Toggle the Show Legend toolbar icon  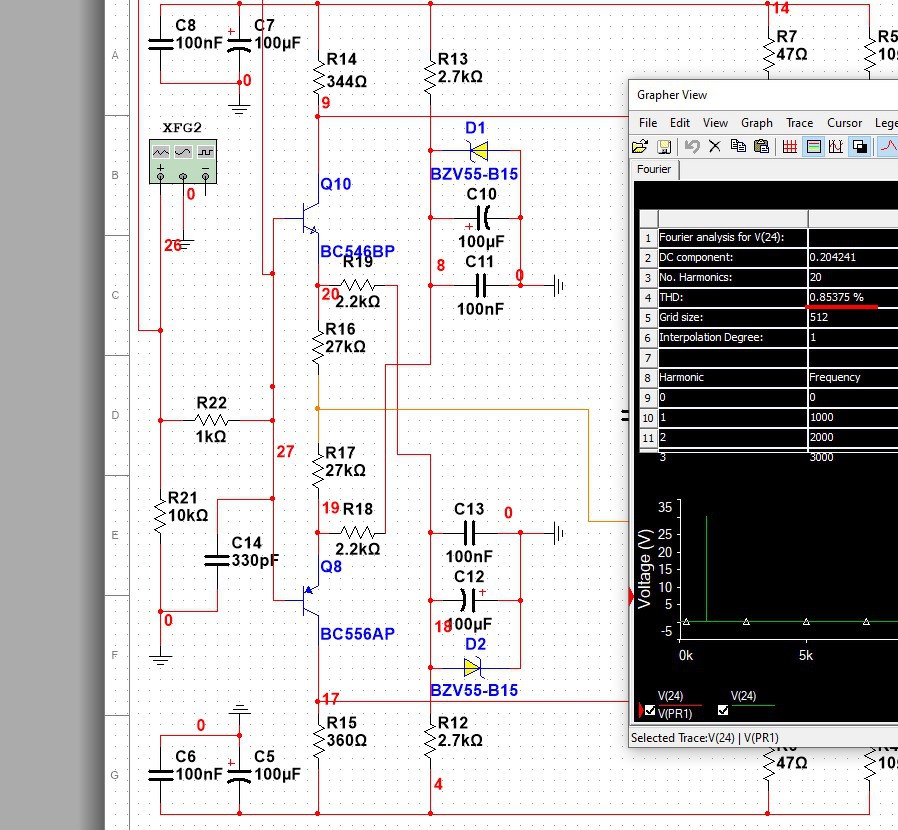(813, 146)
